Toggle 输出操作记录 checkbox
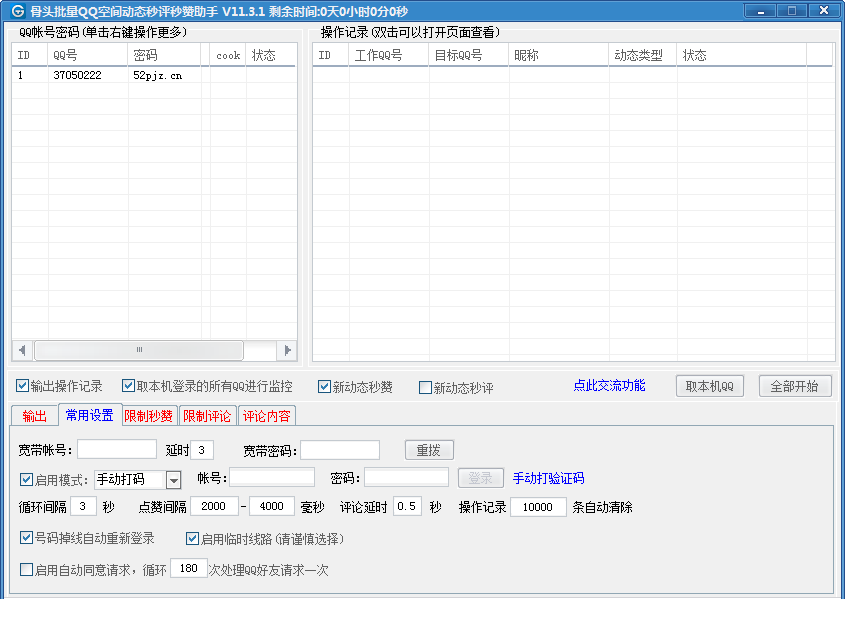845x622 pixels. (x=22, y=386)
